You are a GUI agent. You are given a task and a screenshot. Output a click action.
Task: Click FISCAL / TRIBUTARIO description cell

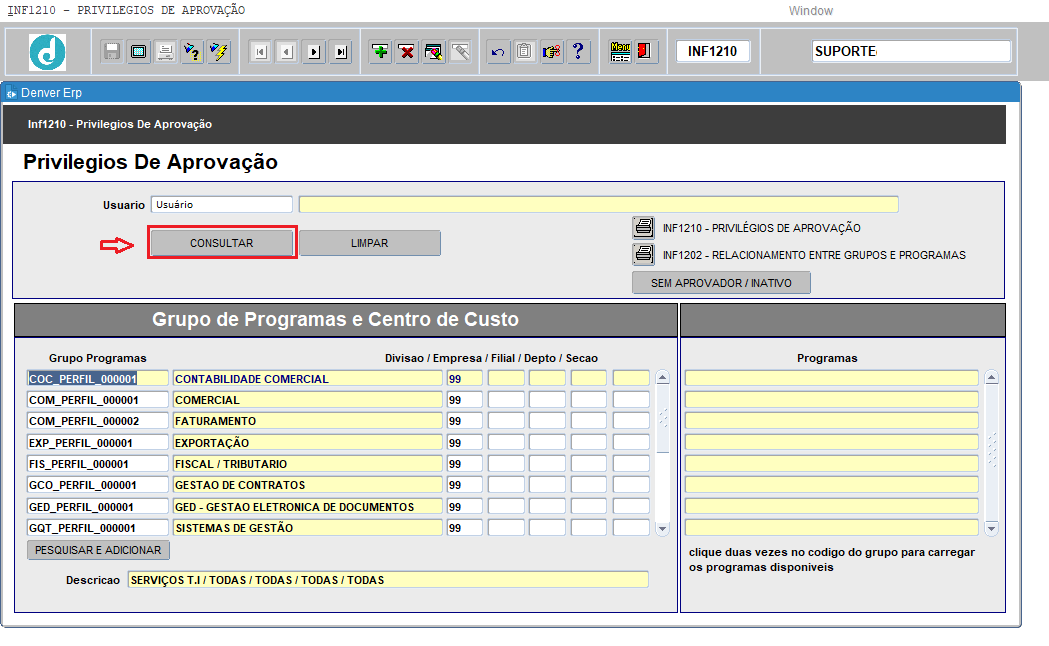point(308,464)
